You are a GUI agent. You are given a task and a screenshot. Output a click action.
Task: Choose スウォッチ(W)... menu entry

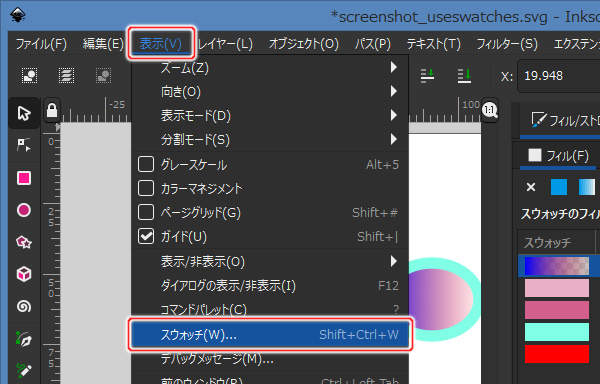270,335
